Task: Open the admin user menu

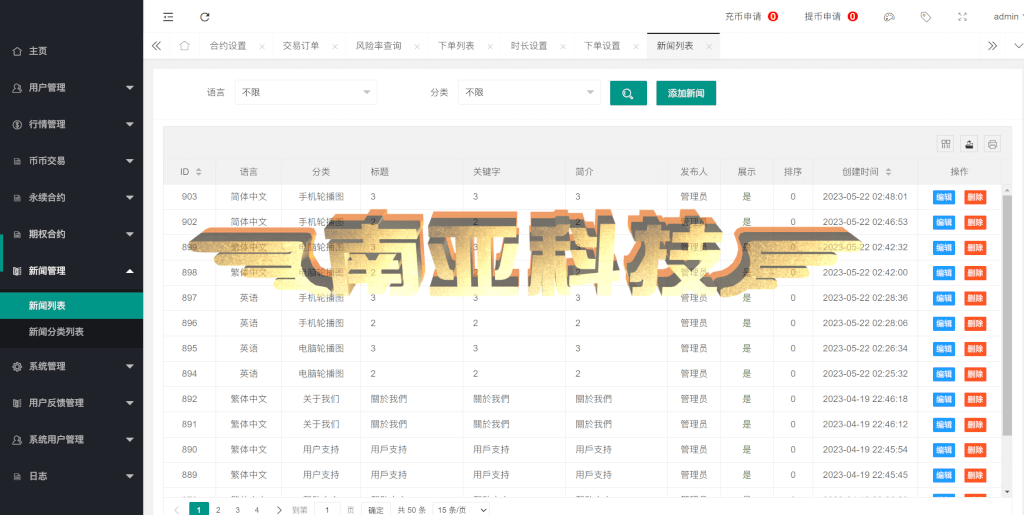Action: [1008, 17]
